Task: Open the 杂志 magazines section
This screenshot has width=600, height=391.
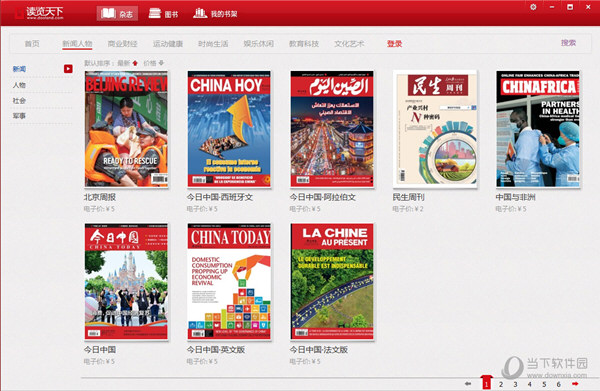Action: pos(117,14)
